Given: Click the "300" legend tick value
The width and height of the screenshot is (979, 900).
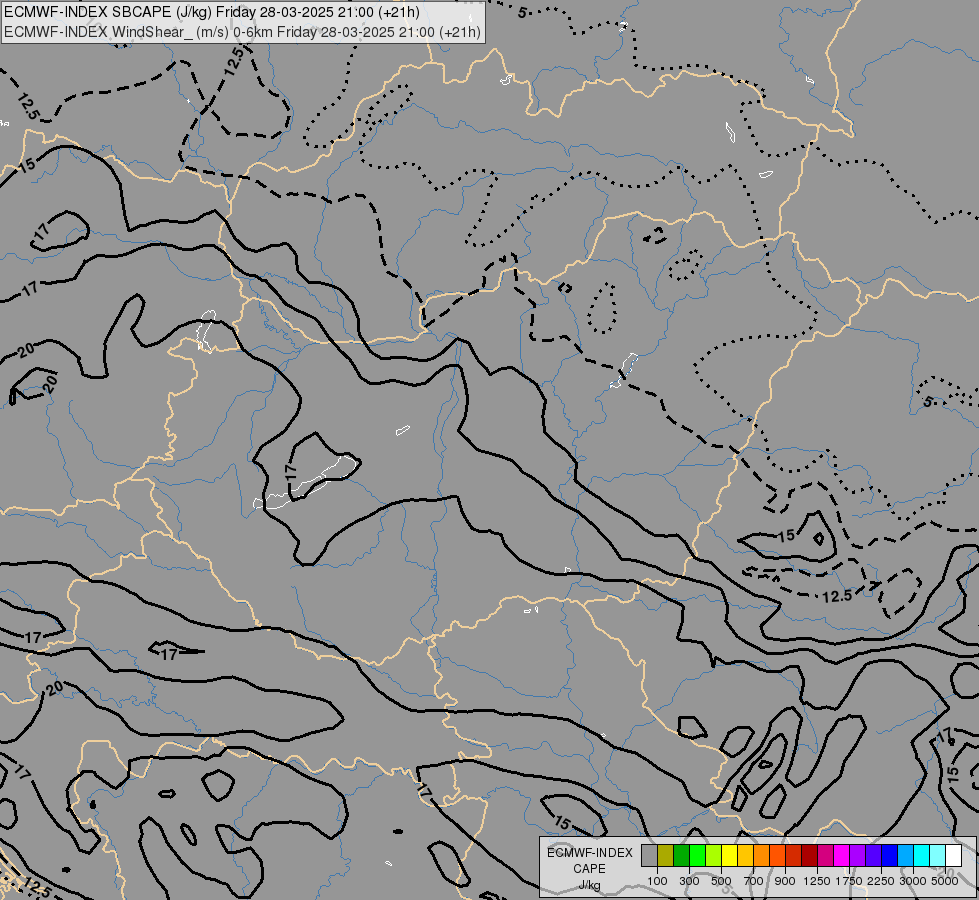Looking at the screenshot, I should coord(689,881).
